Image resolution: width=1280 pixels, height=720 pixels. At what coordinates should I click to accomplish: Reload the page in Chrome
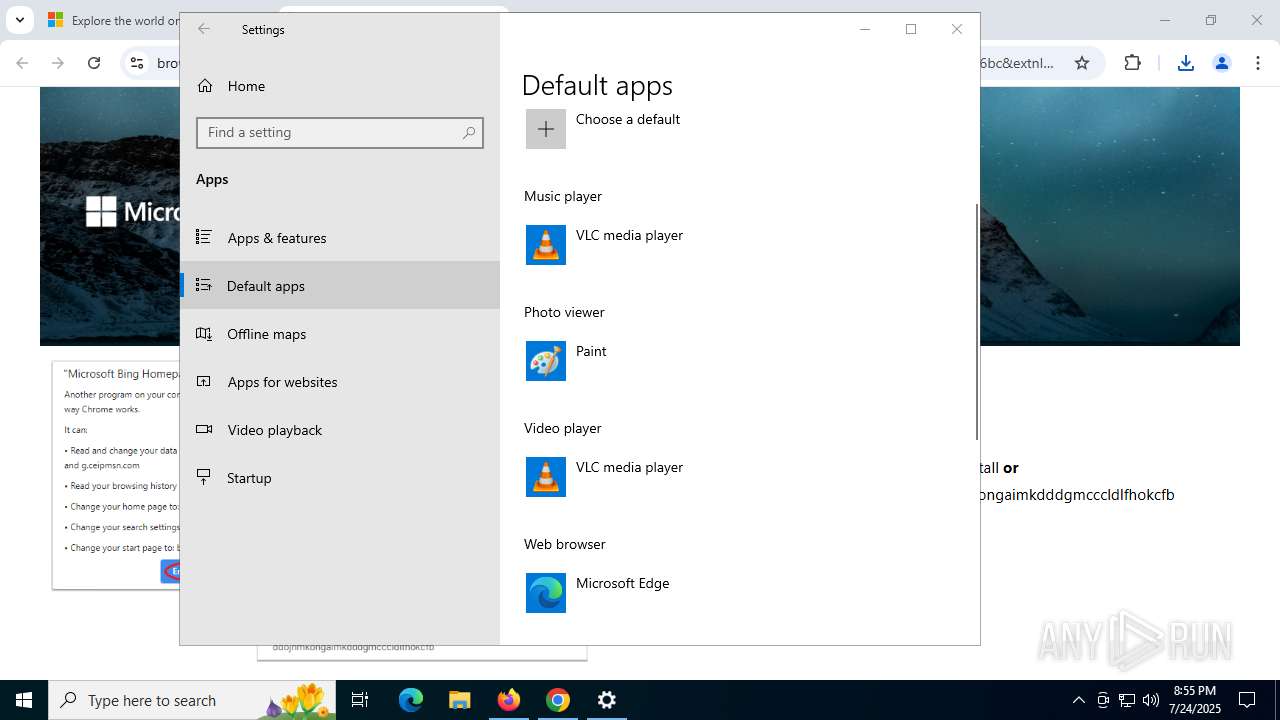[x=94, y=63]
